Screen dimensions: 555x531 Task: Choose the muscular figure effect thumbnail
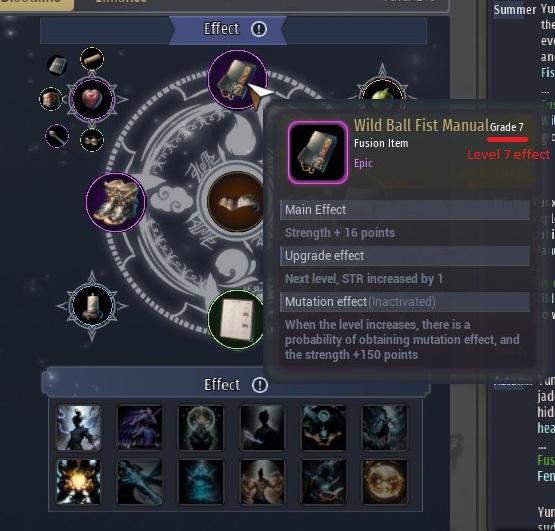[262, 482]
